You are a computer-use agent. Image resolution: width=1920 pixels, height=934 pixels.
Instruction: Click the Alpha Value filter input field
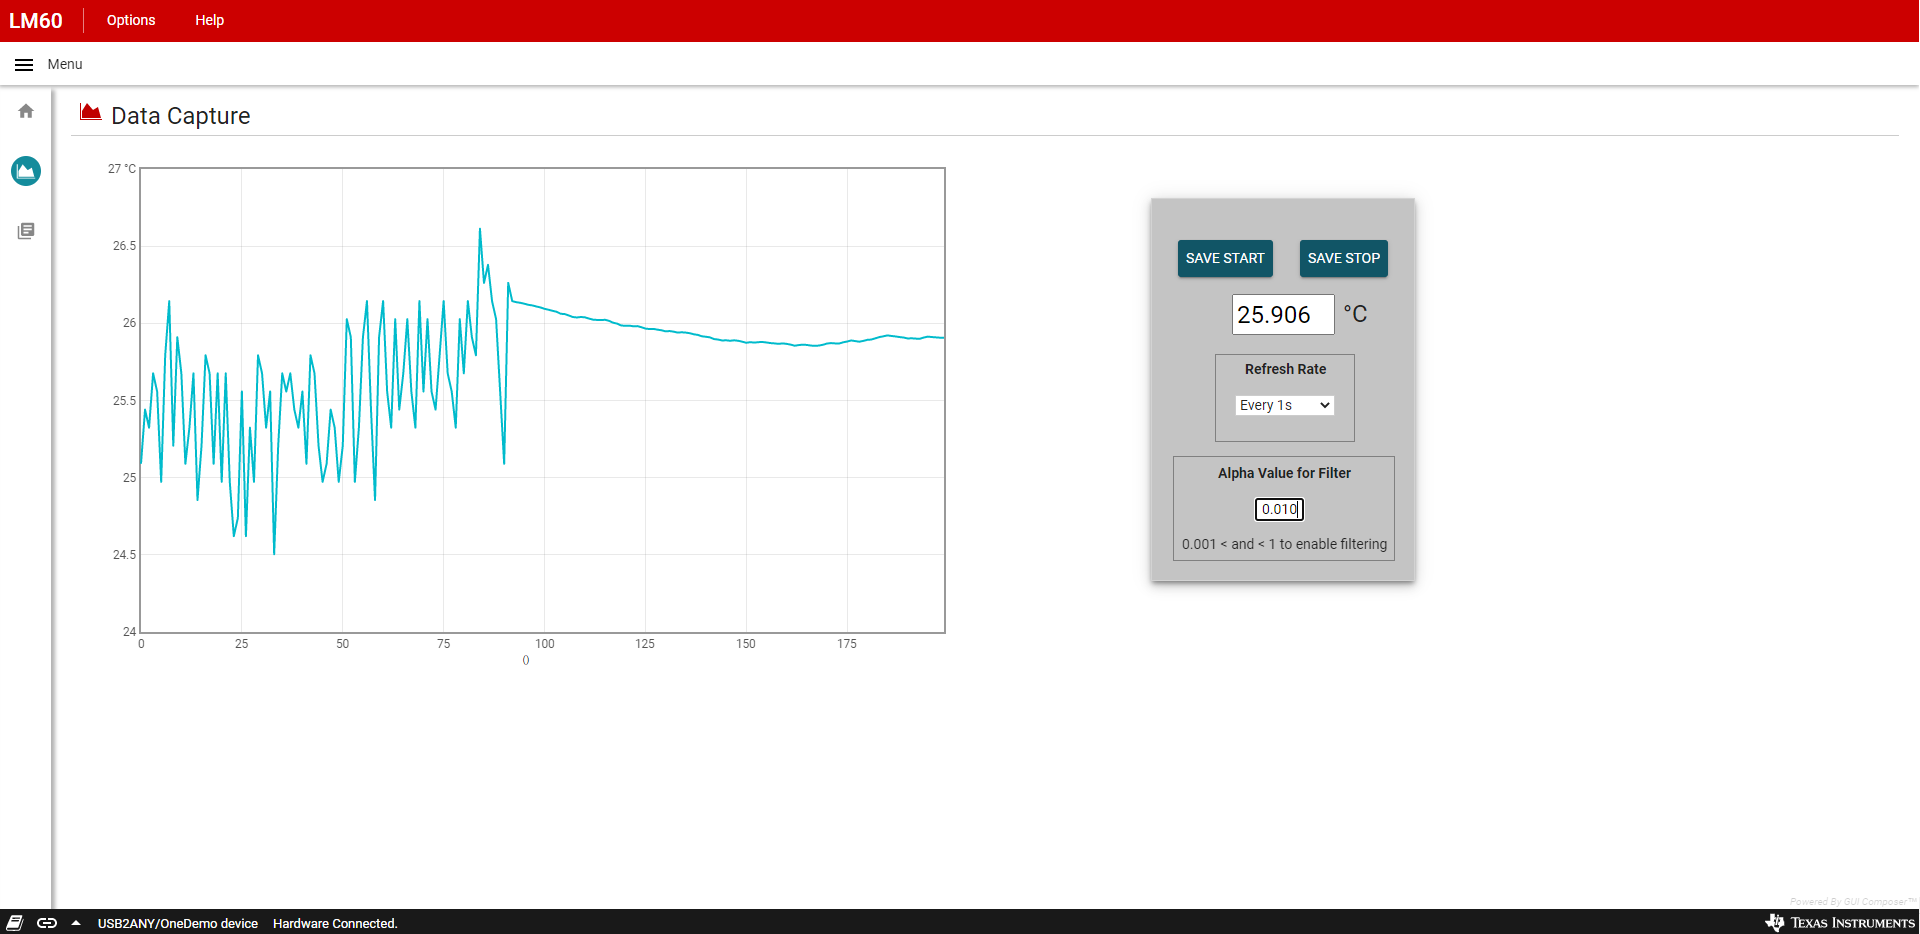(1279, 509)
